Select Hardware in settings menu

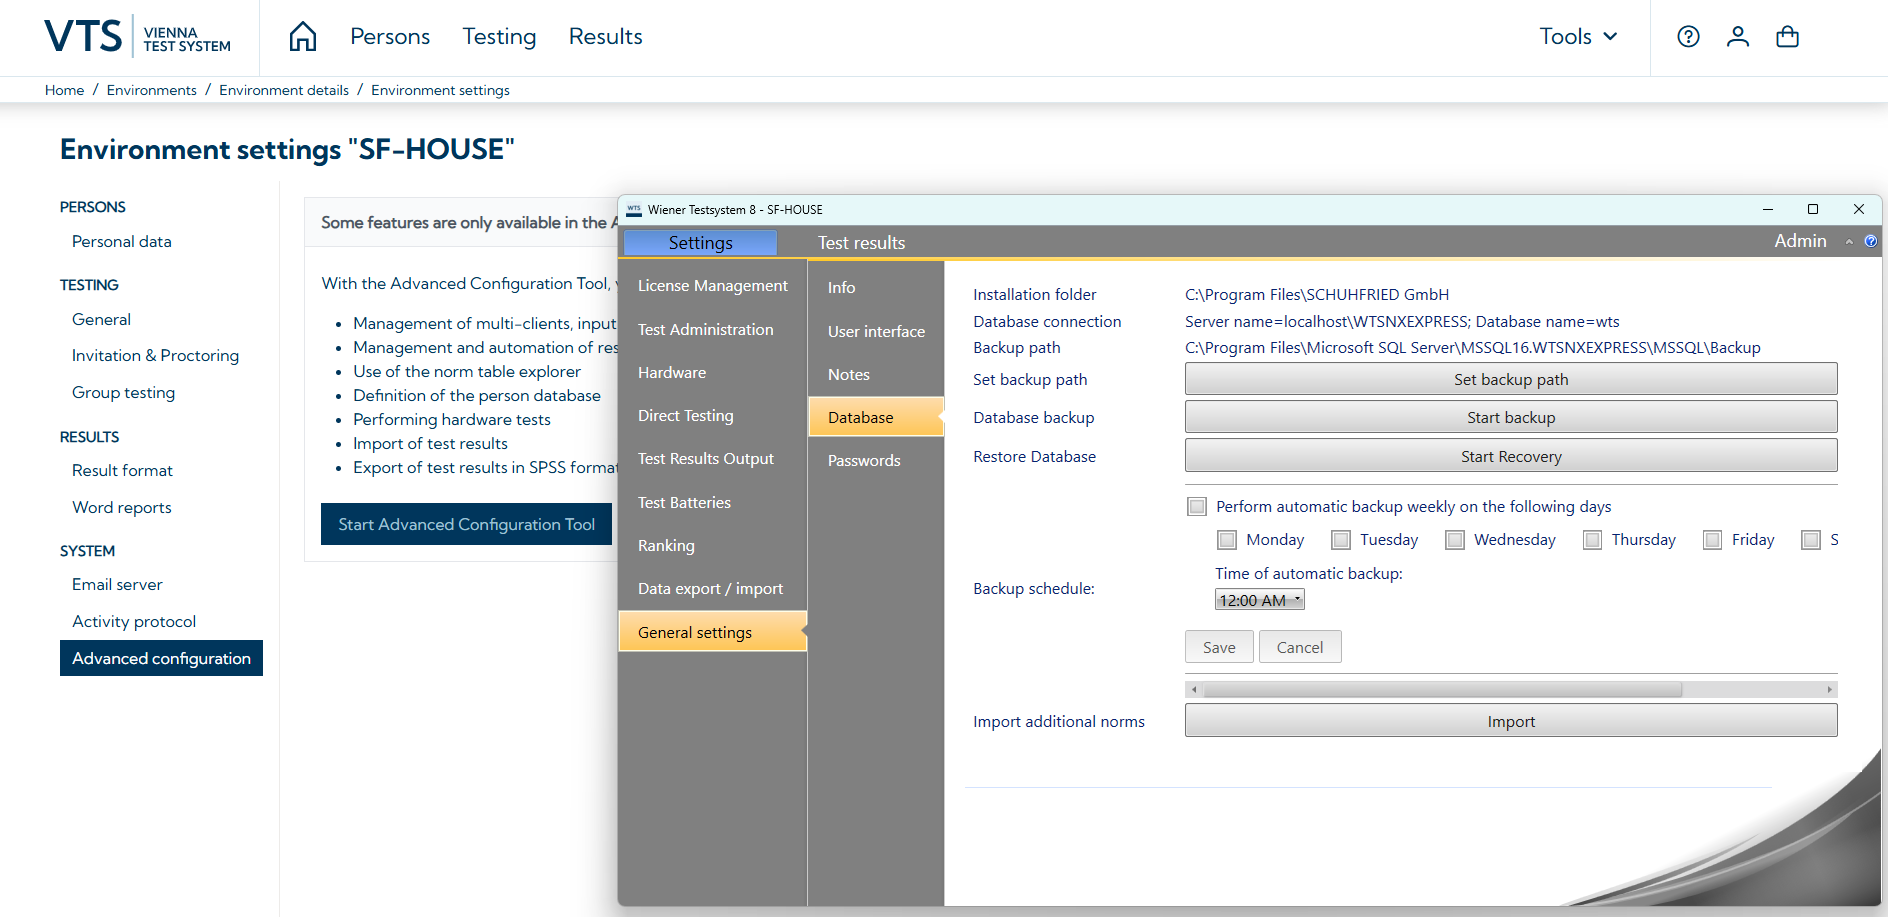click(x=713, y=373)
